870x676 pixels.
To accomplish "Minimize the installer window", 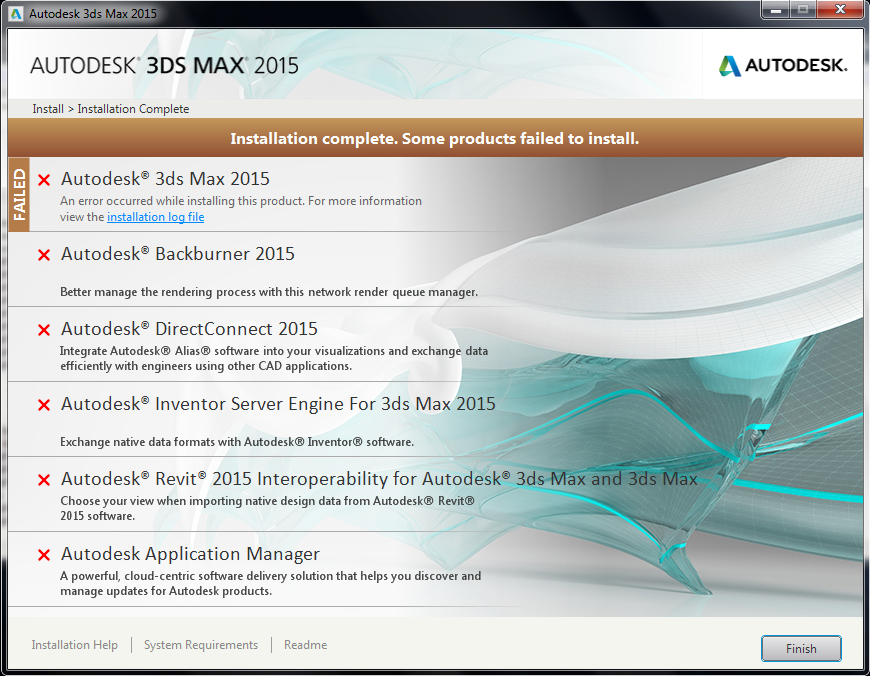I will click(x=776, y=9).
